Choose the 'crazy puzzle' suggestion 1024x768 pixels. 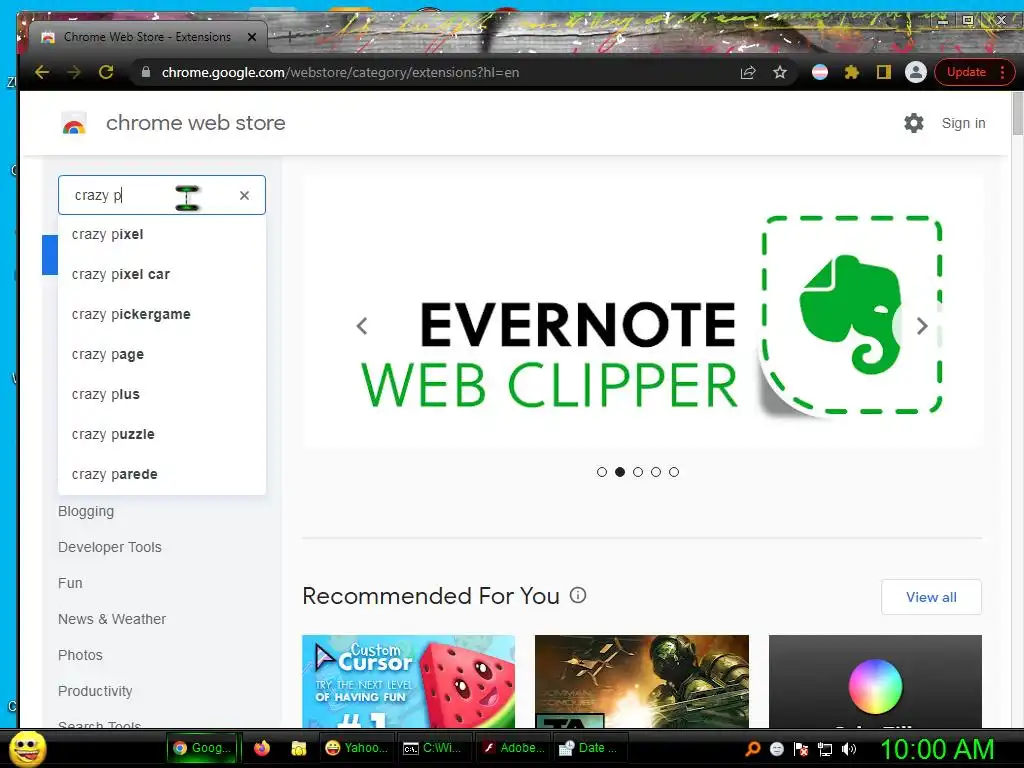coord(162,434)
